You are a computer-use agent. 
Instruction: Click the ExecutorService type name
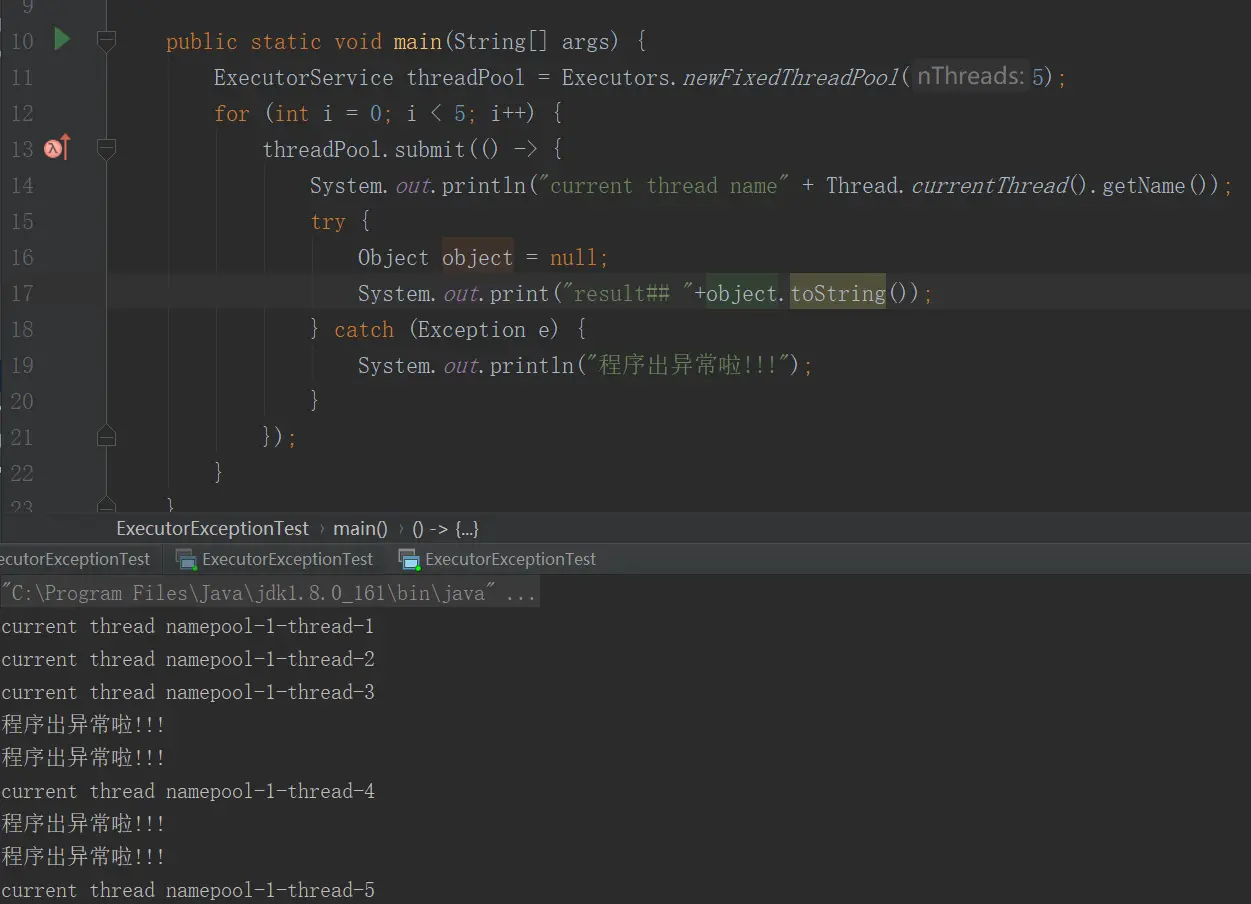click(x=303, y=77)
